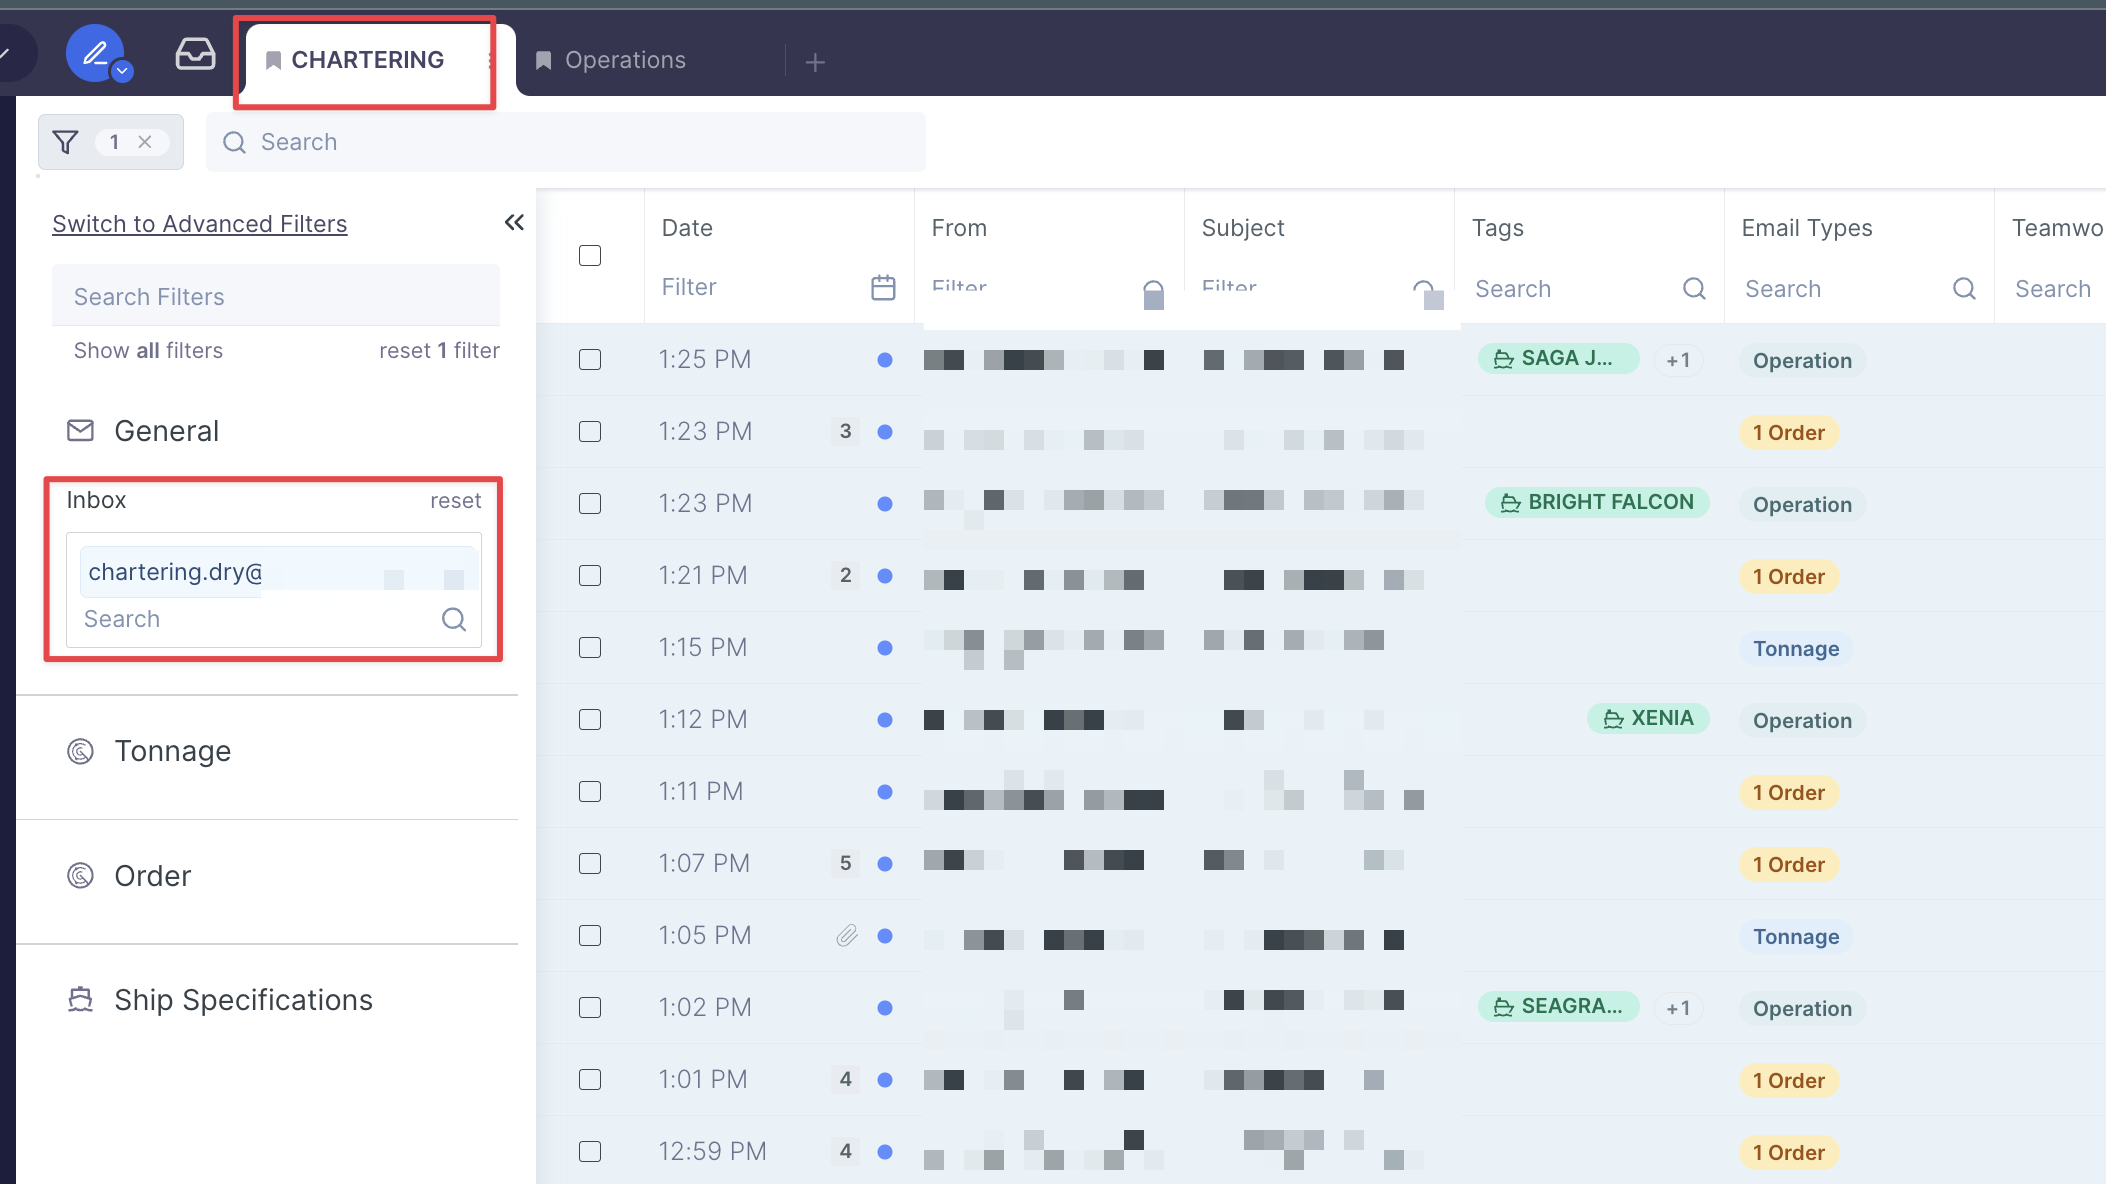The height and width of the screenshot is (1184, 2106).
Task: Expand the Tonnage filter section
Action: [172, 751]
